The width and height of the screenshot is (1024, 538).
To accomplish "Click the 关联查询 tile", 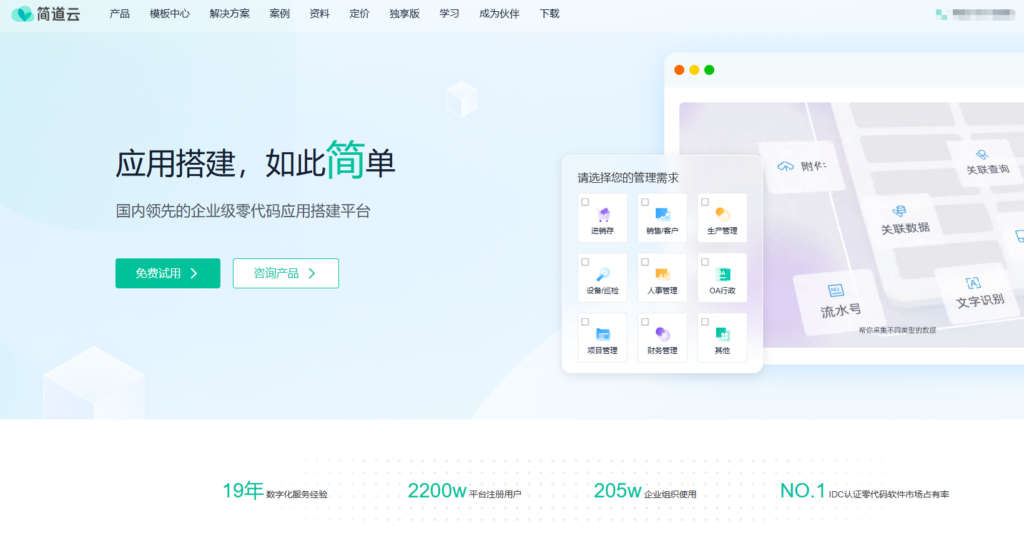I will [987, 163].
